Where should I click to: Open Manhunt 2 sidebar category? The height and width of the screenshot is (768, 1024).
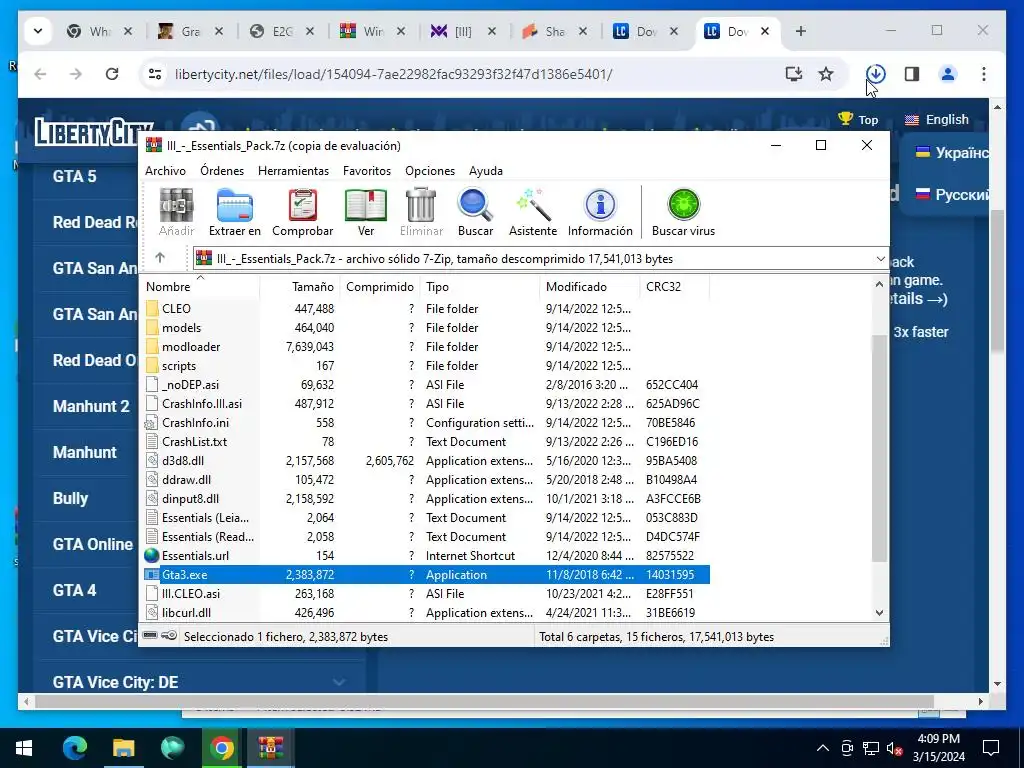click(91, 406)
